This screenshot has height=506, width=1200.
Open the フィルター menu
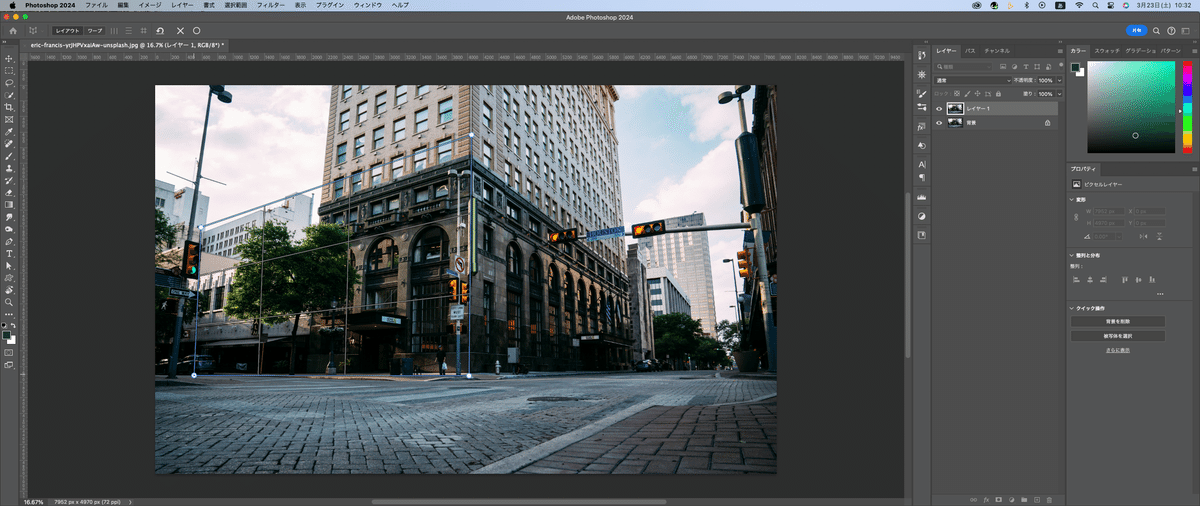270,5
